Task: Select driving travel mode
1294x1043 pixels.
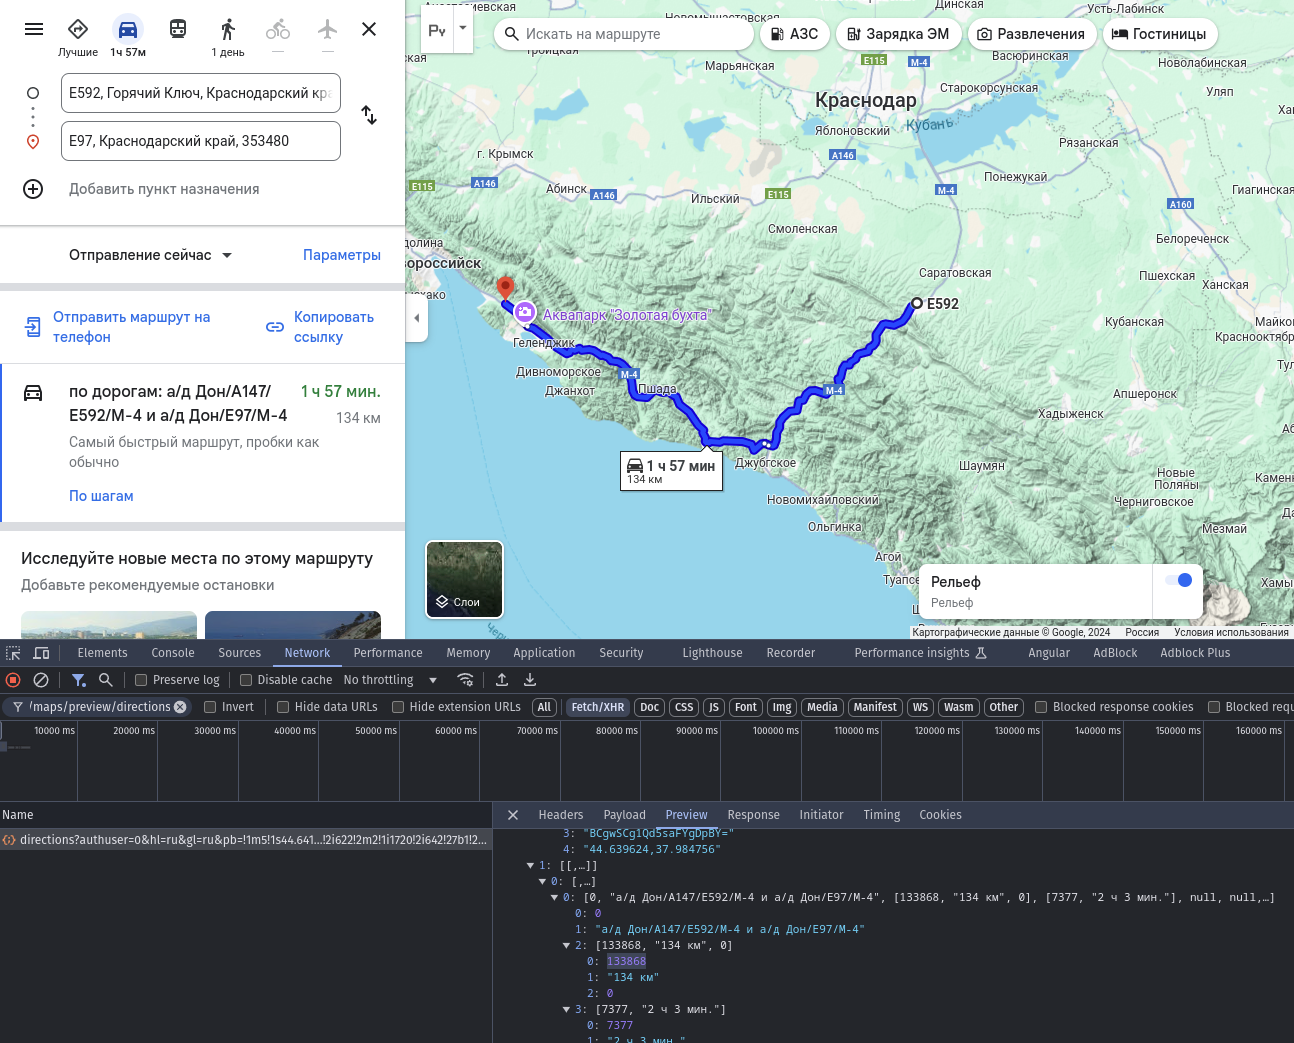Action: 128,29
